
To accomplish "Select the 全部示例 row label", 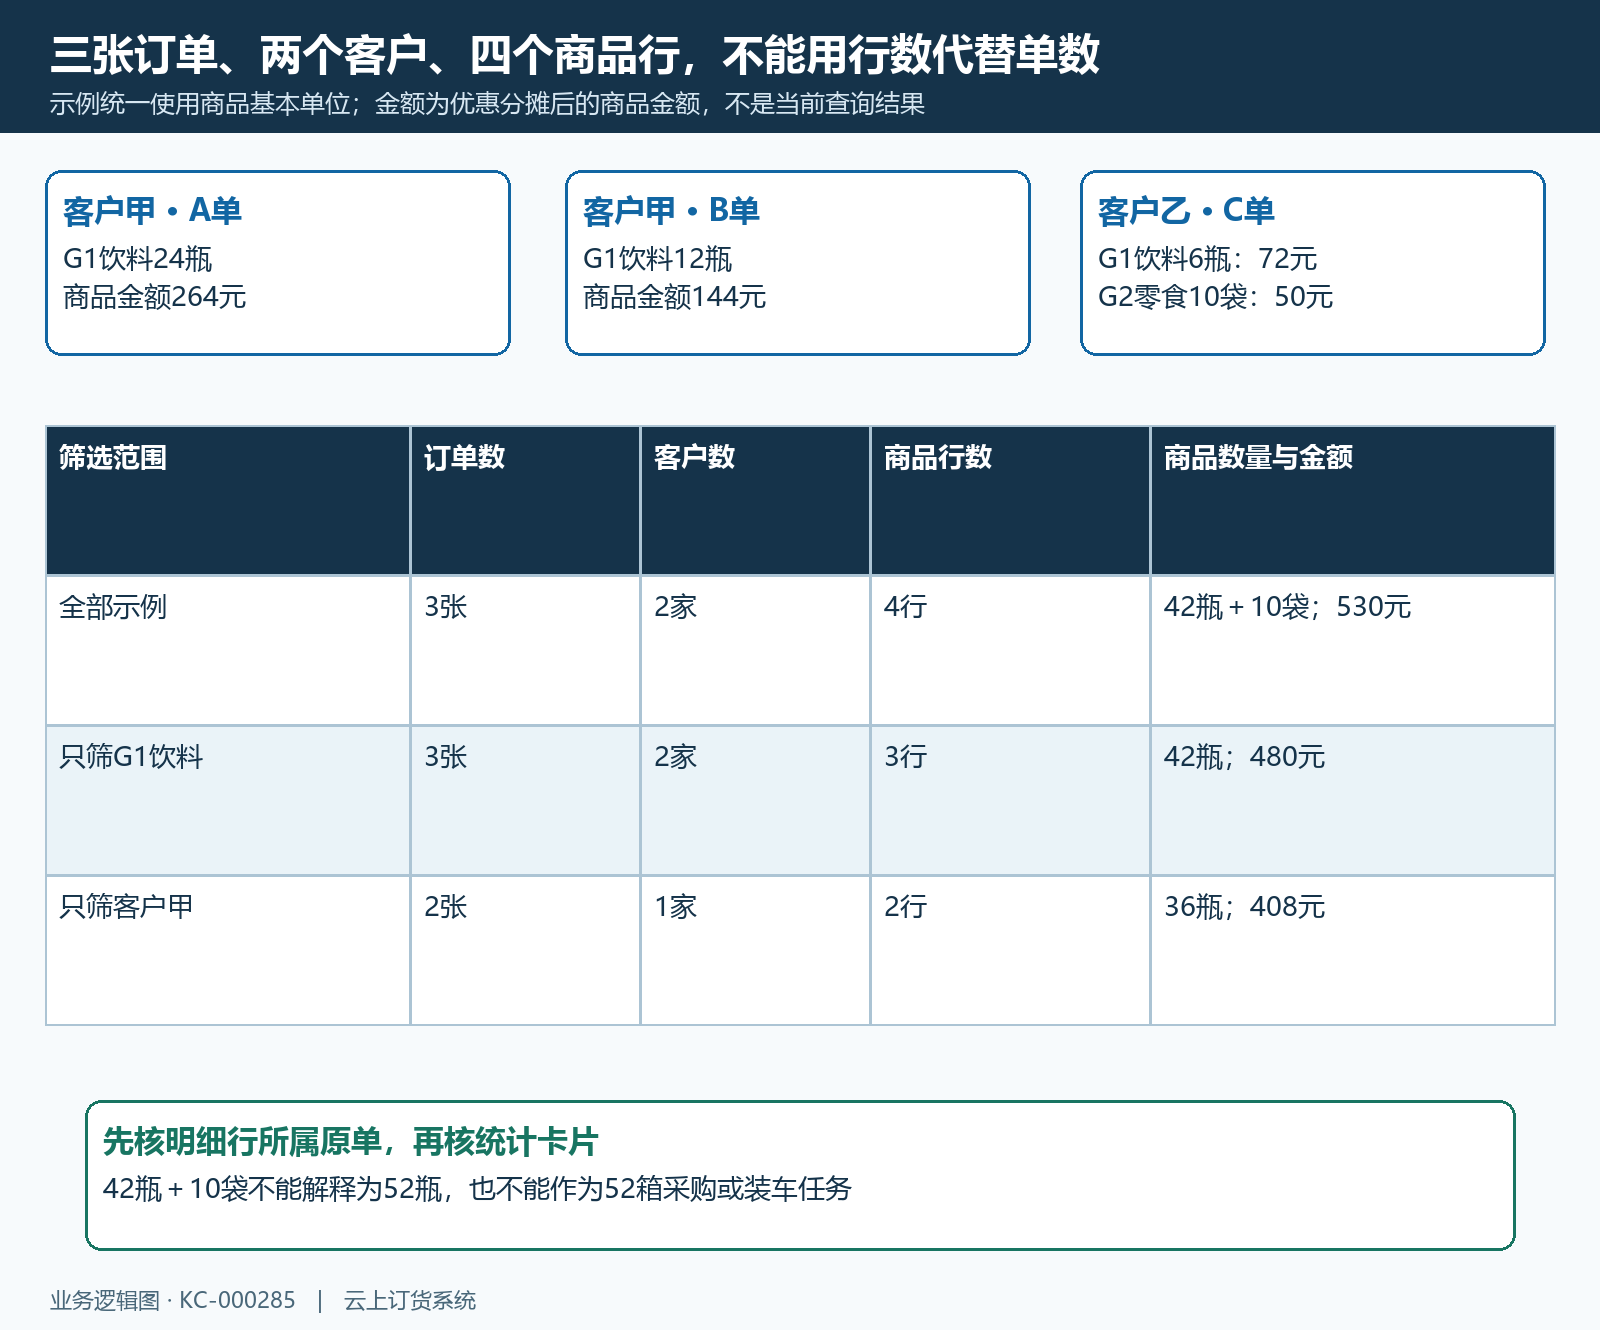I will point(113,607).
